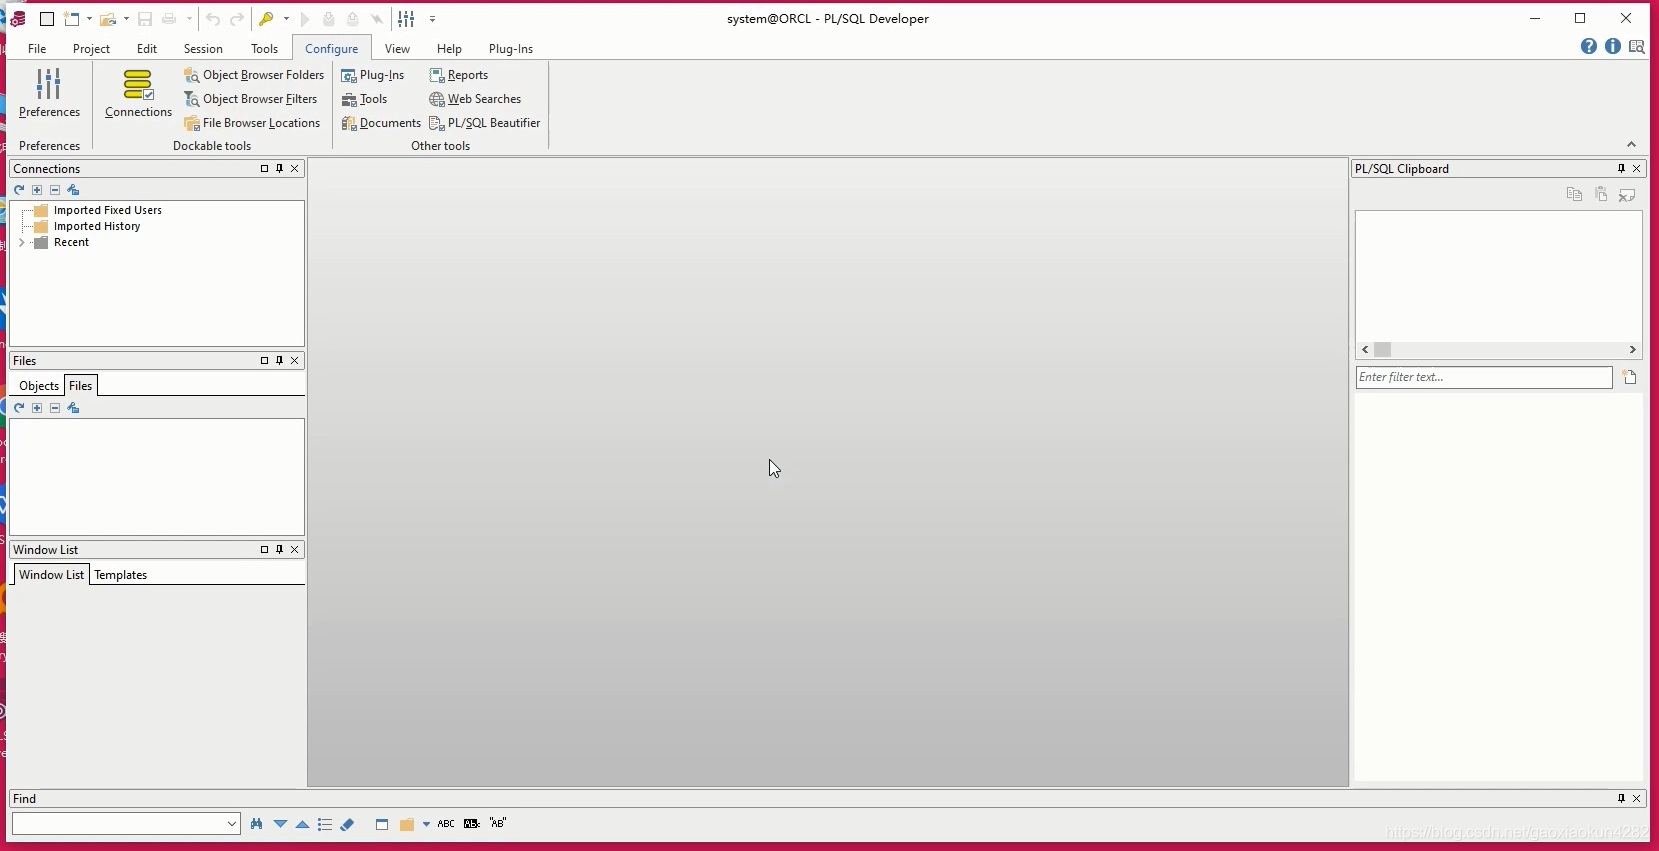Click the Open file folder icon
This screenshot has width=1659, height=851.
point(108,19)
